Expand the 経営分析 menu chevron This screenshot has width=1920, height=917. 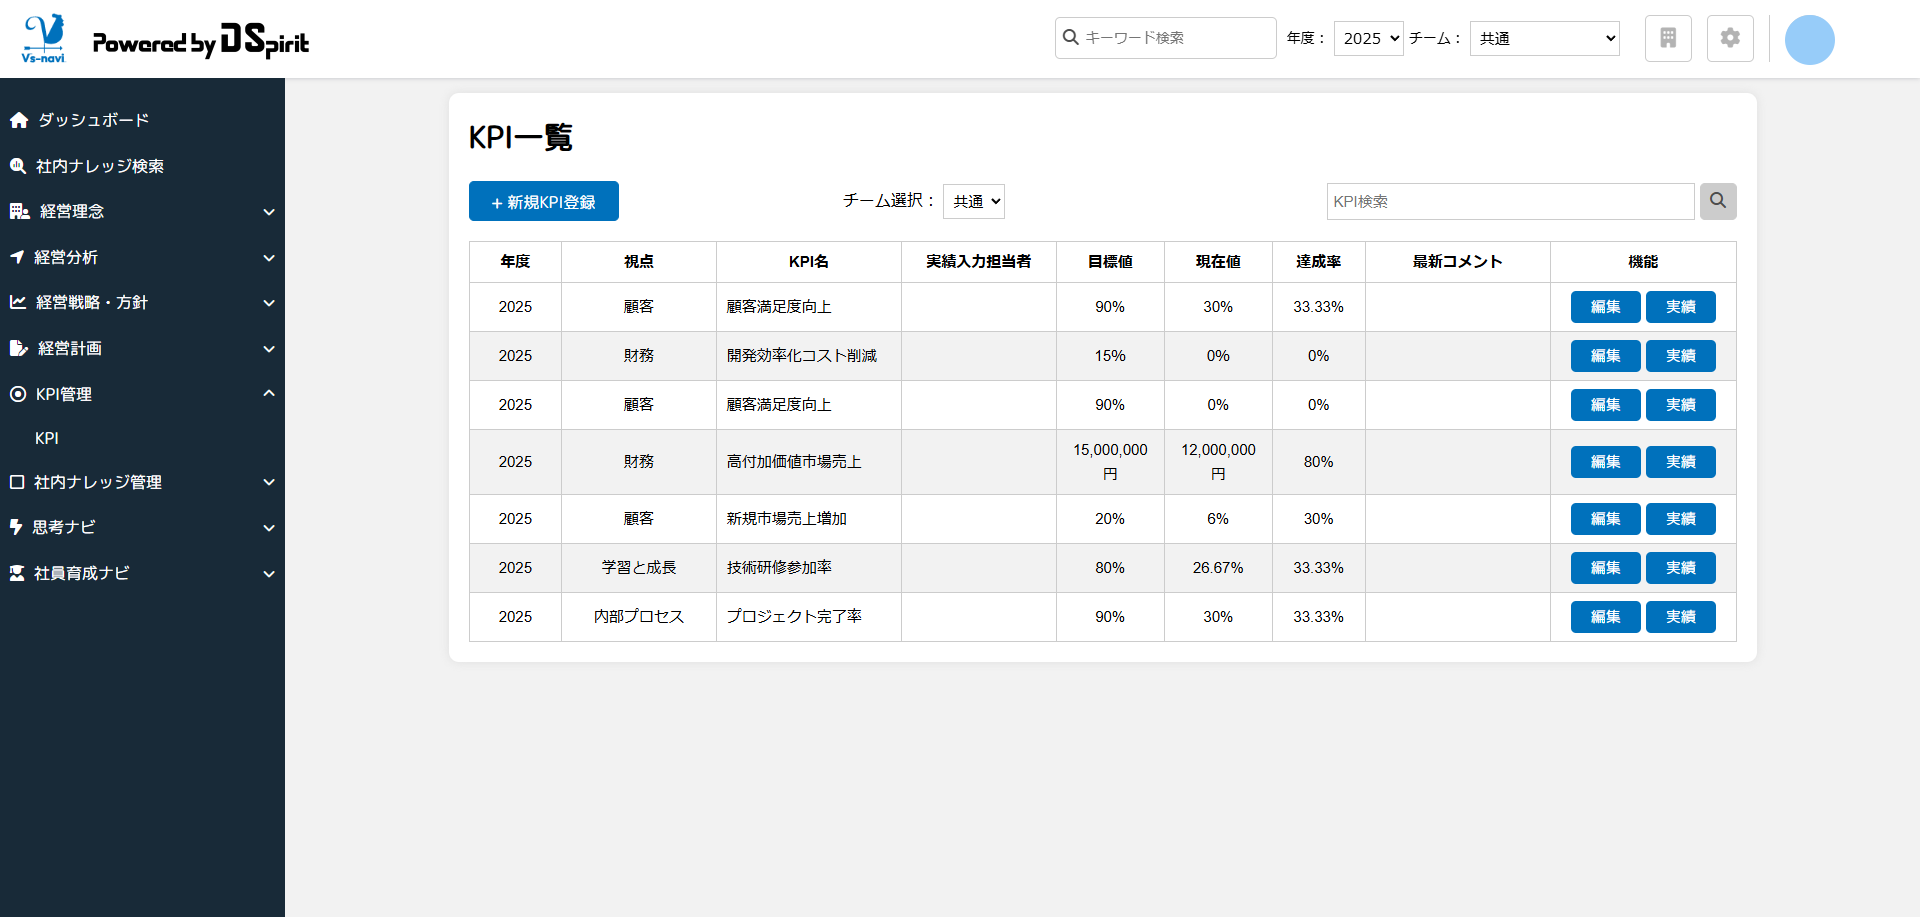(x=269, y=258)
